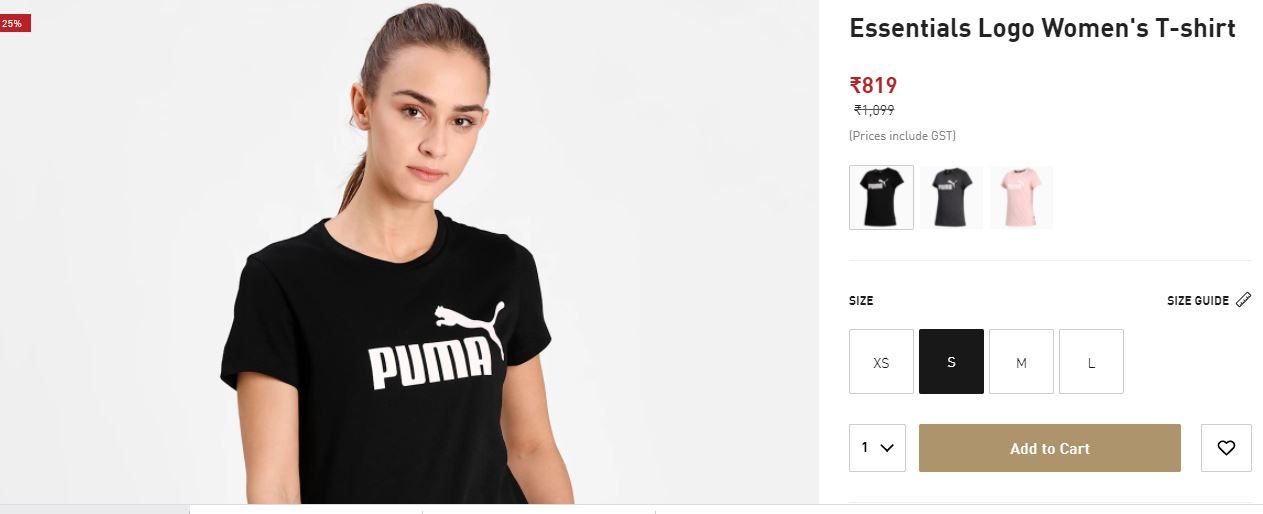
Task: Add product to wishlist with heart icon
Action: (x=1226, y=448)
